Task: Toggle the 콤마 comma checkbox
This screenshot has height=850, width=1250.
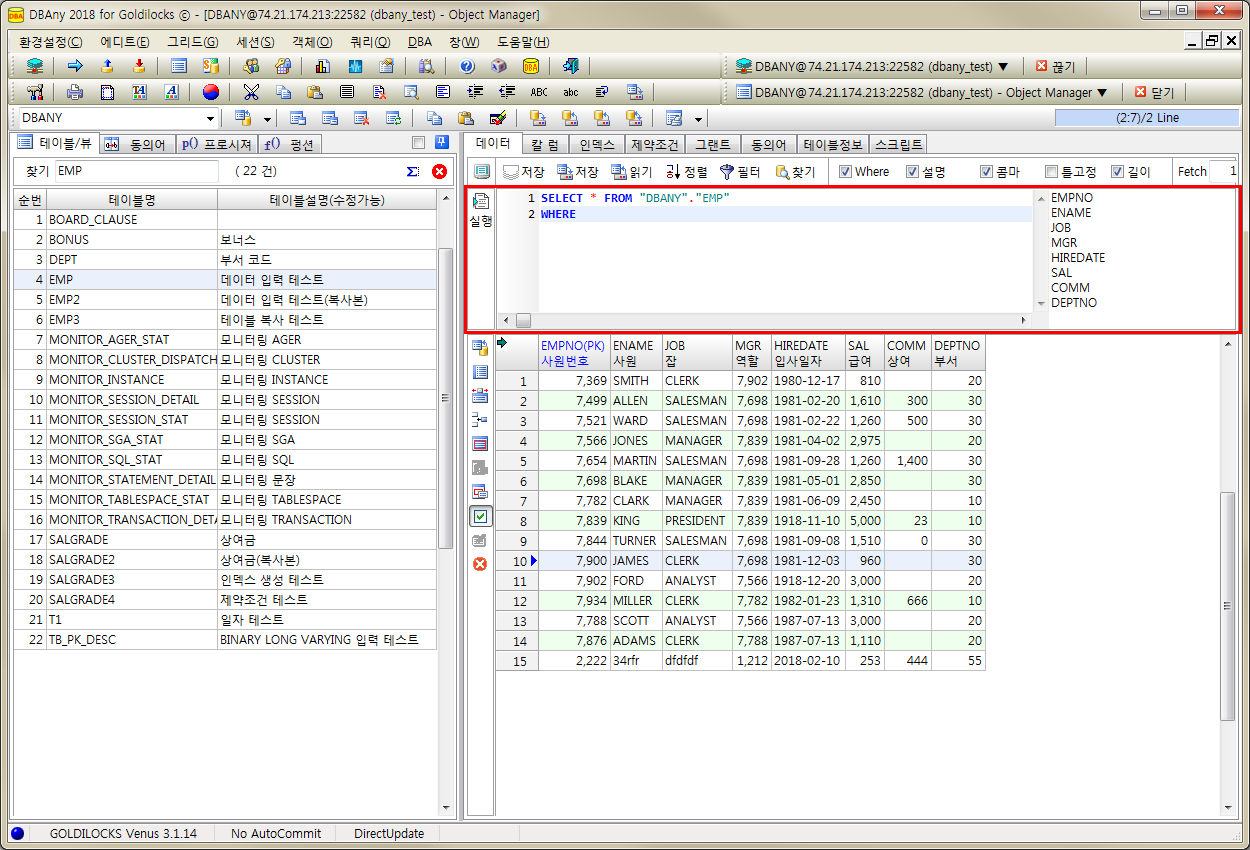Action: [x=986, y=171]
